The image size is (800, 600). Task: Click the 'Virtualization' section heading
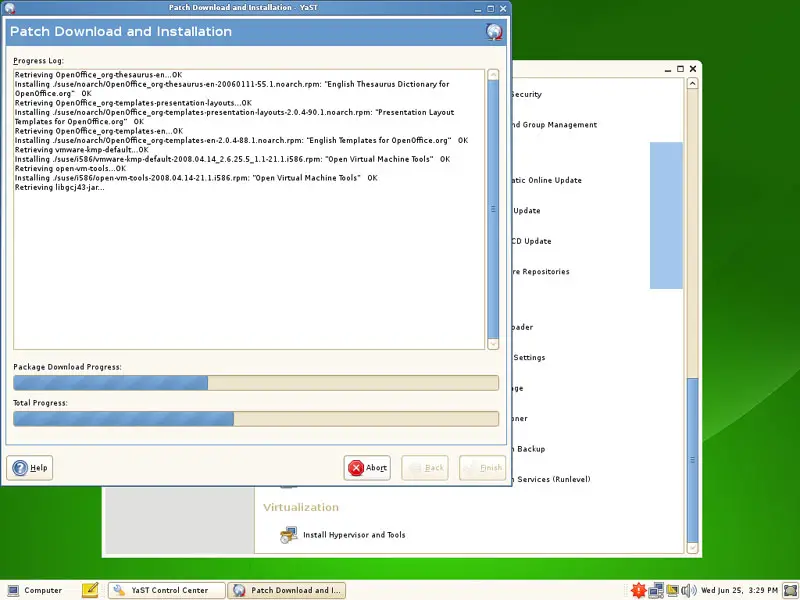(301, 507)
